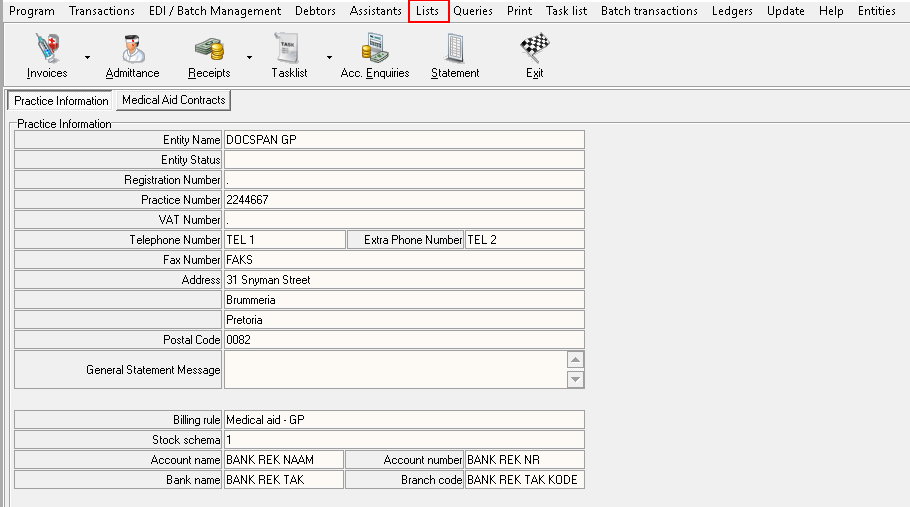
Task: Expand the Invoices dropdown arrow
Action: (x=87, y=57)
